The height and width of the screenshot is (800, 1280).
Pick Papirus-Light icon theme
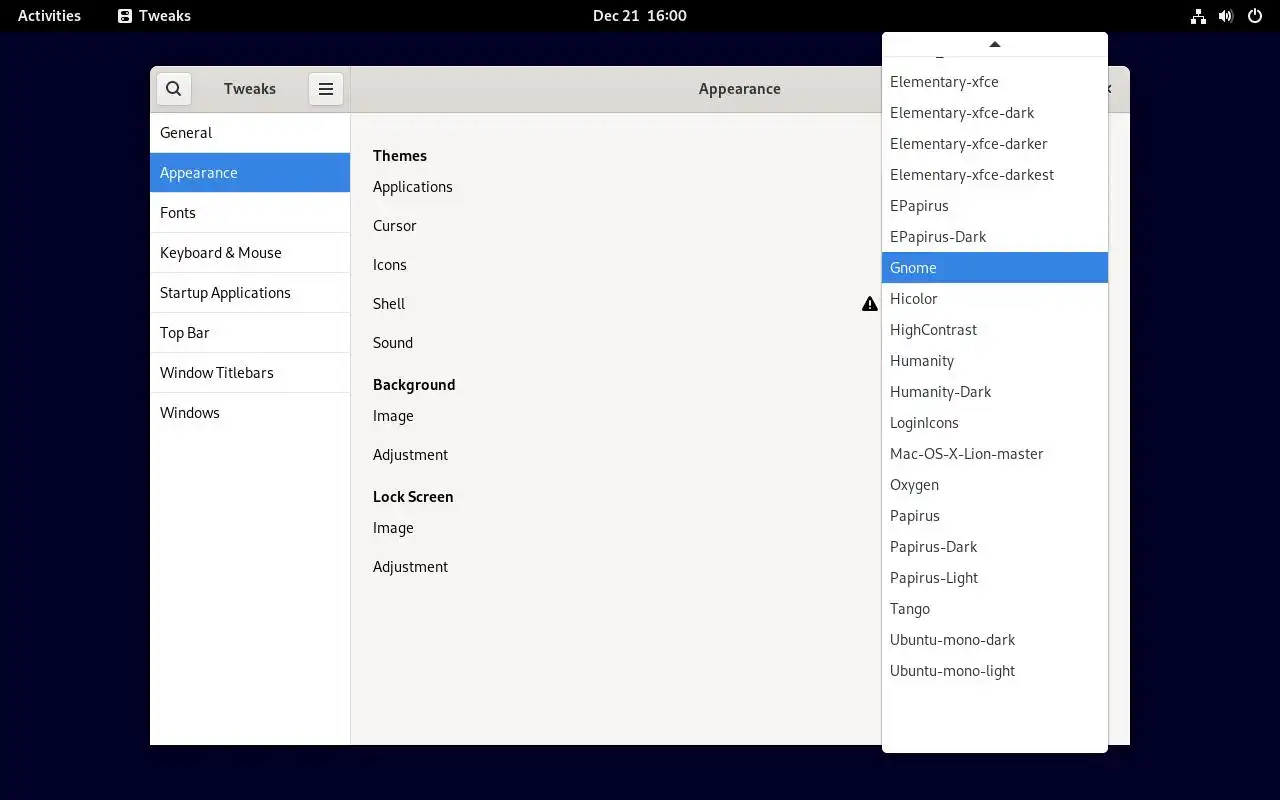[x=995, y=577]
